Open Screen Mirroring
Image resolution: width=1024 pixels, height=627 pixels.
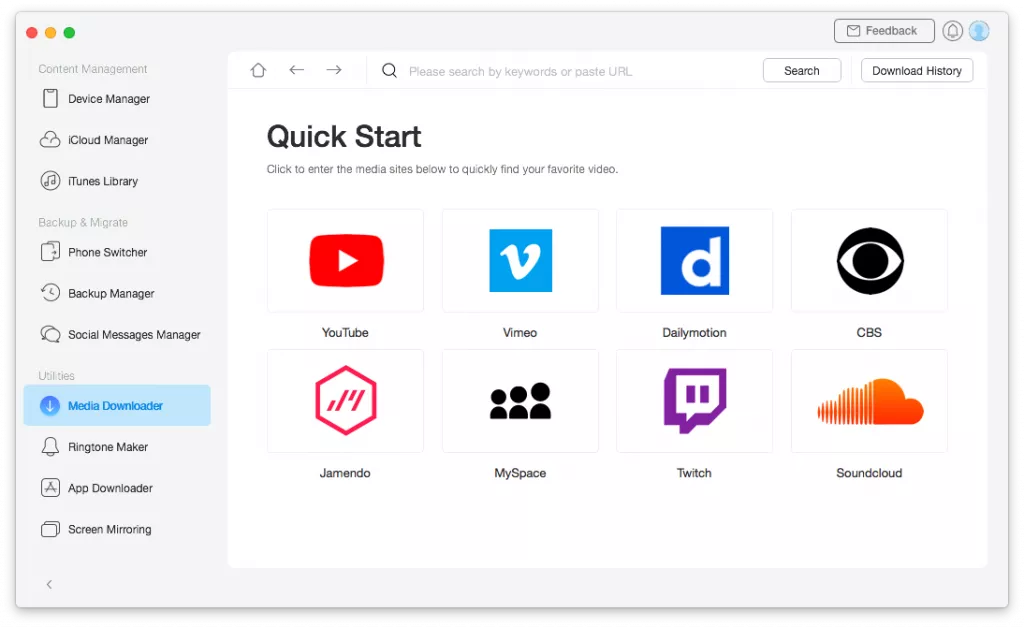point(117,529)
